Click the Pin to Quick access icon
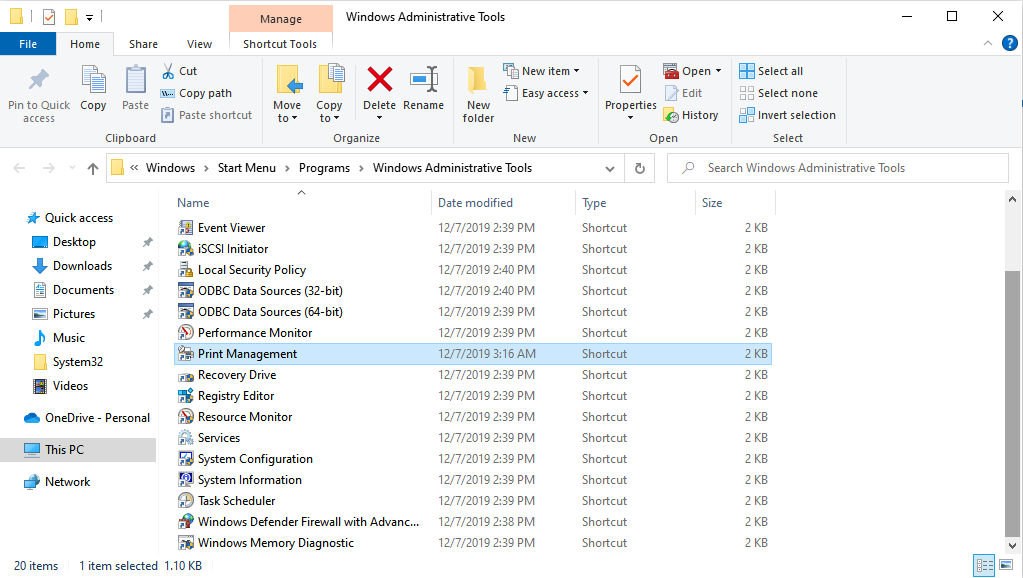Screen dimensions: 1023x578 (38, 80)
